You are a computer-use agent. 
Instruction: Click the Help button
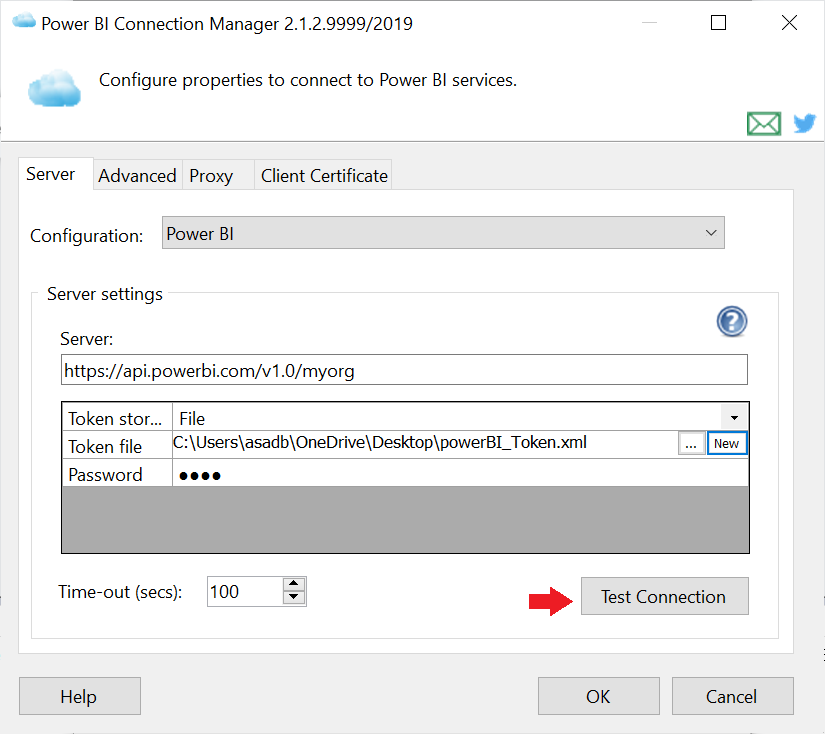(x=79, y=696)
